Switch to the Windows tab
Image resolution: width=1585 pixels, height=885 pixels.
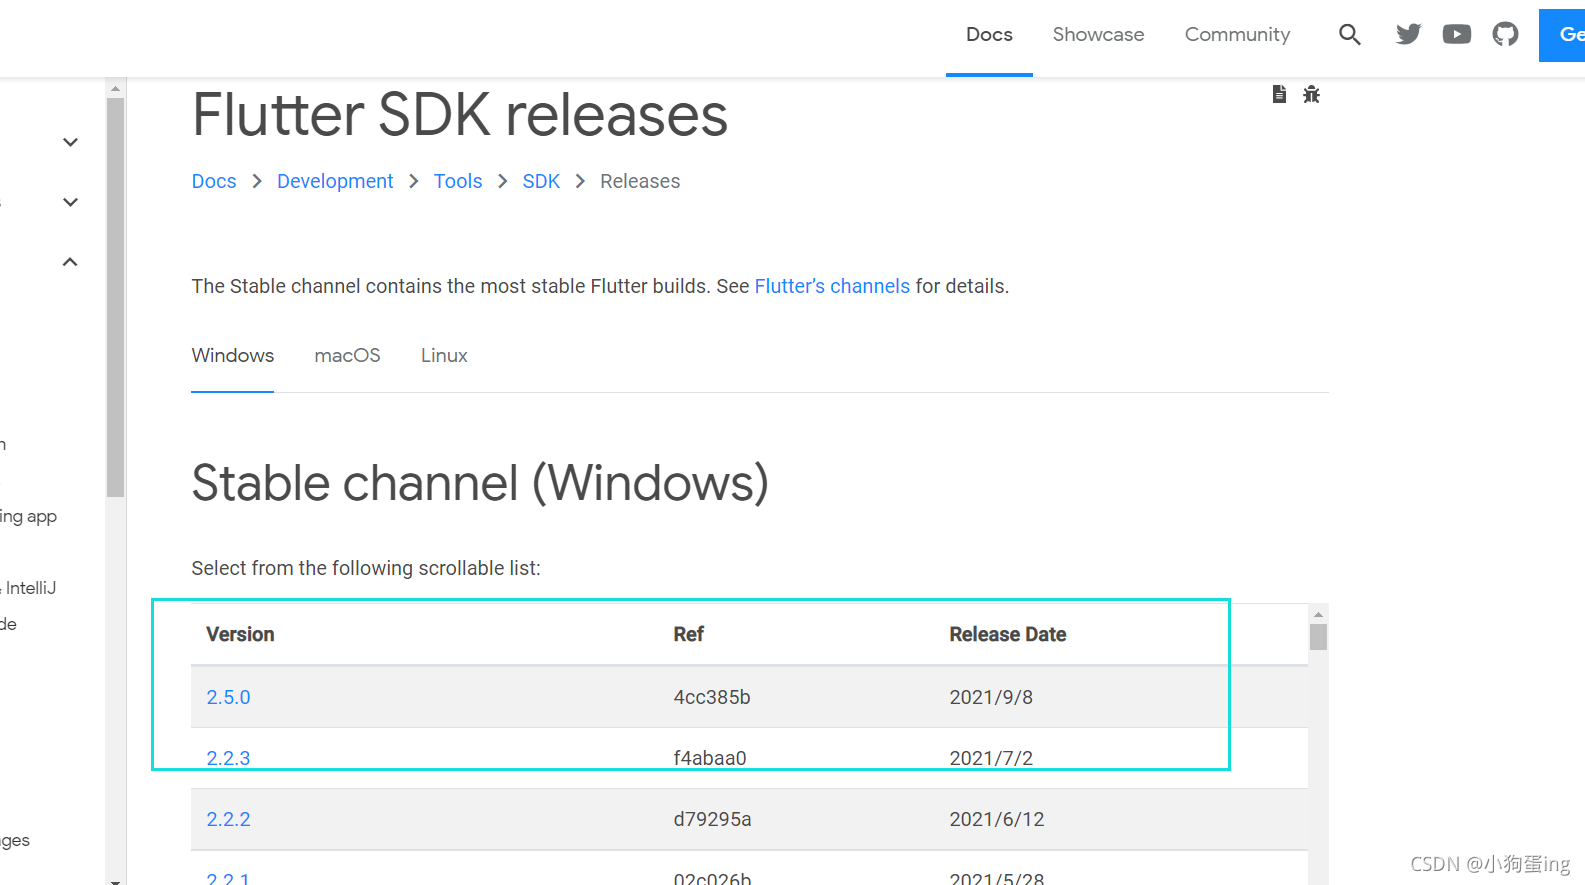(232, 356)
